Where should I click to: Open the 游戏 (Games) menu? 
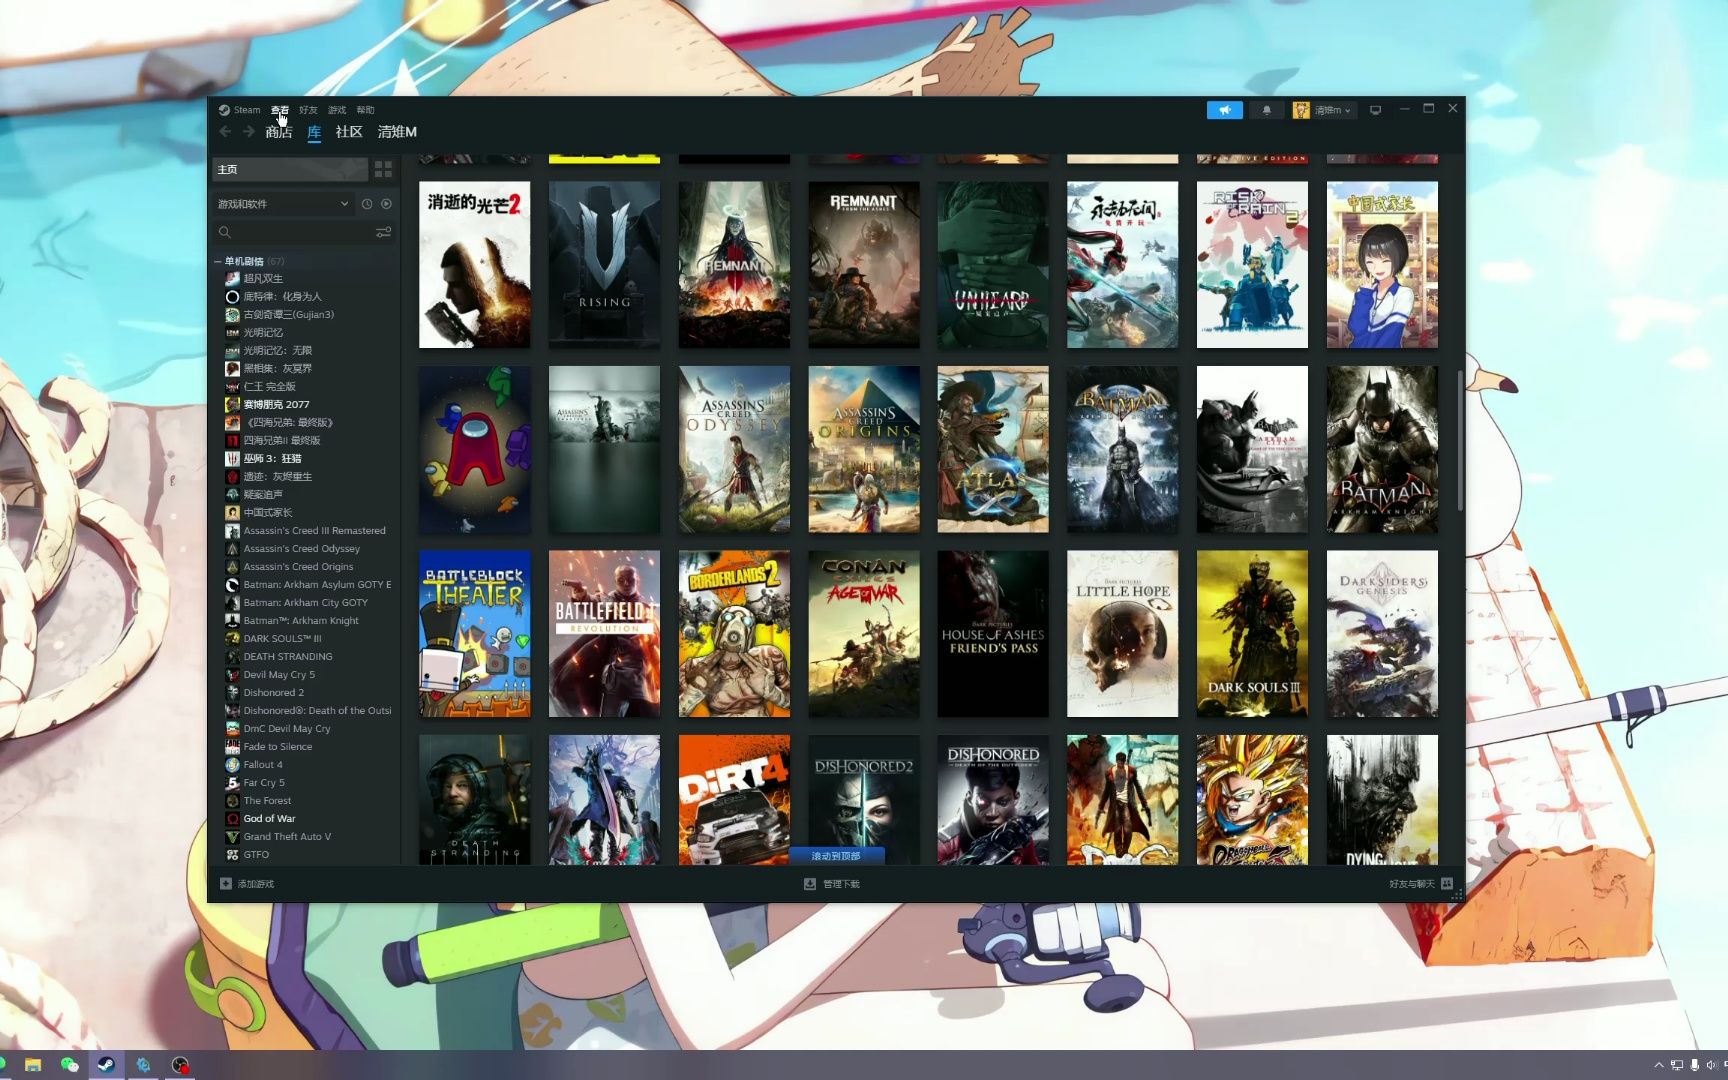click(337, 110)
